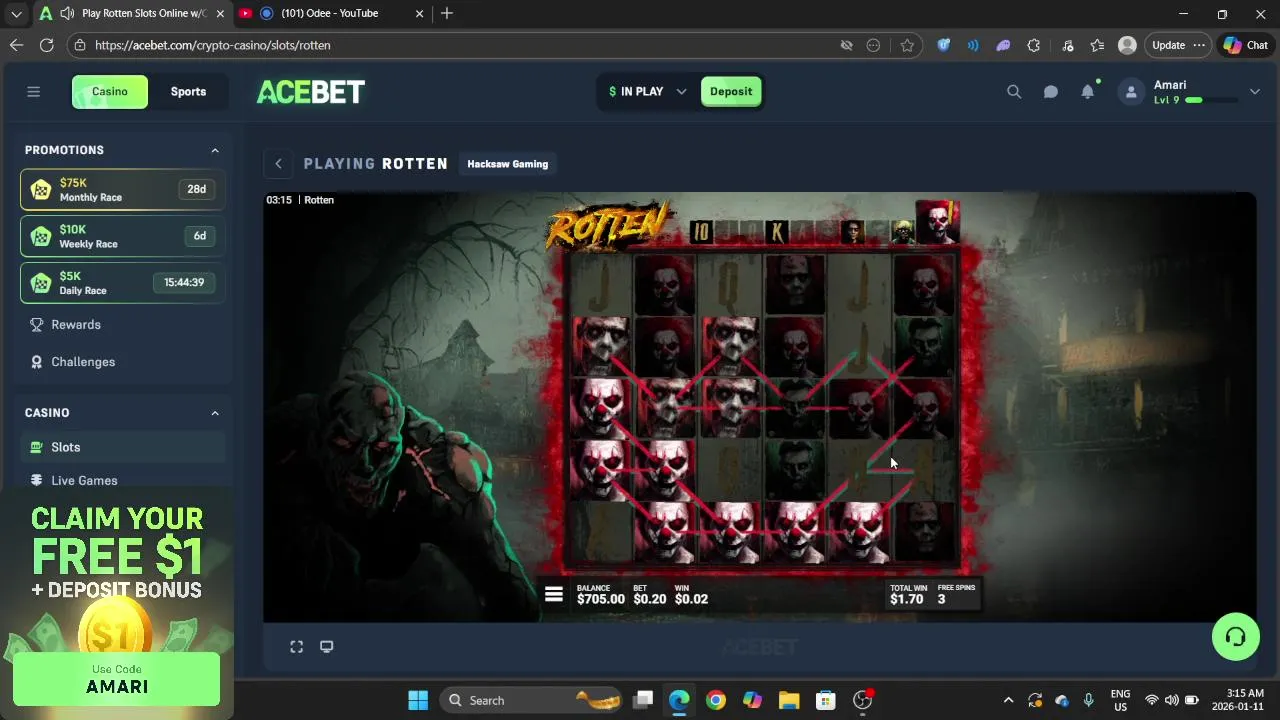Click the browser address bar URL
The image size is (1280, 720).
pyautogui.click(x=213, y=45)
